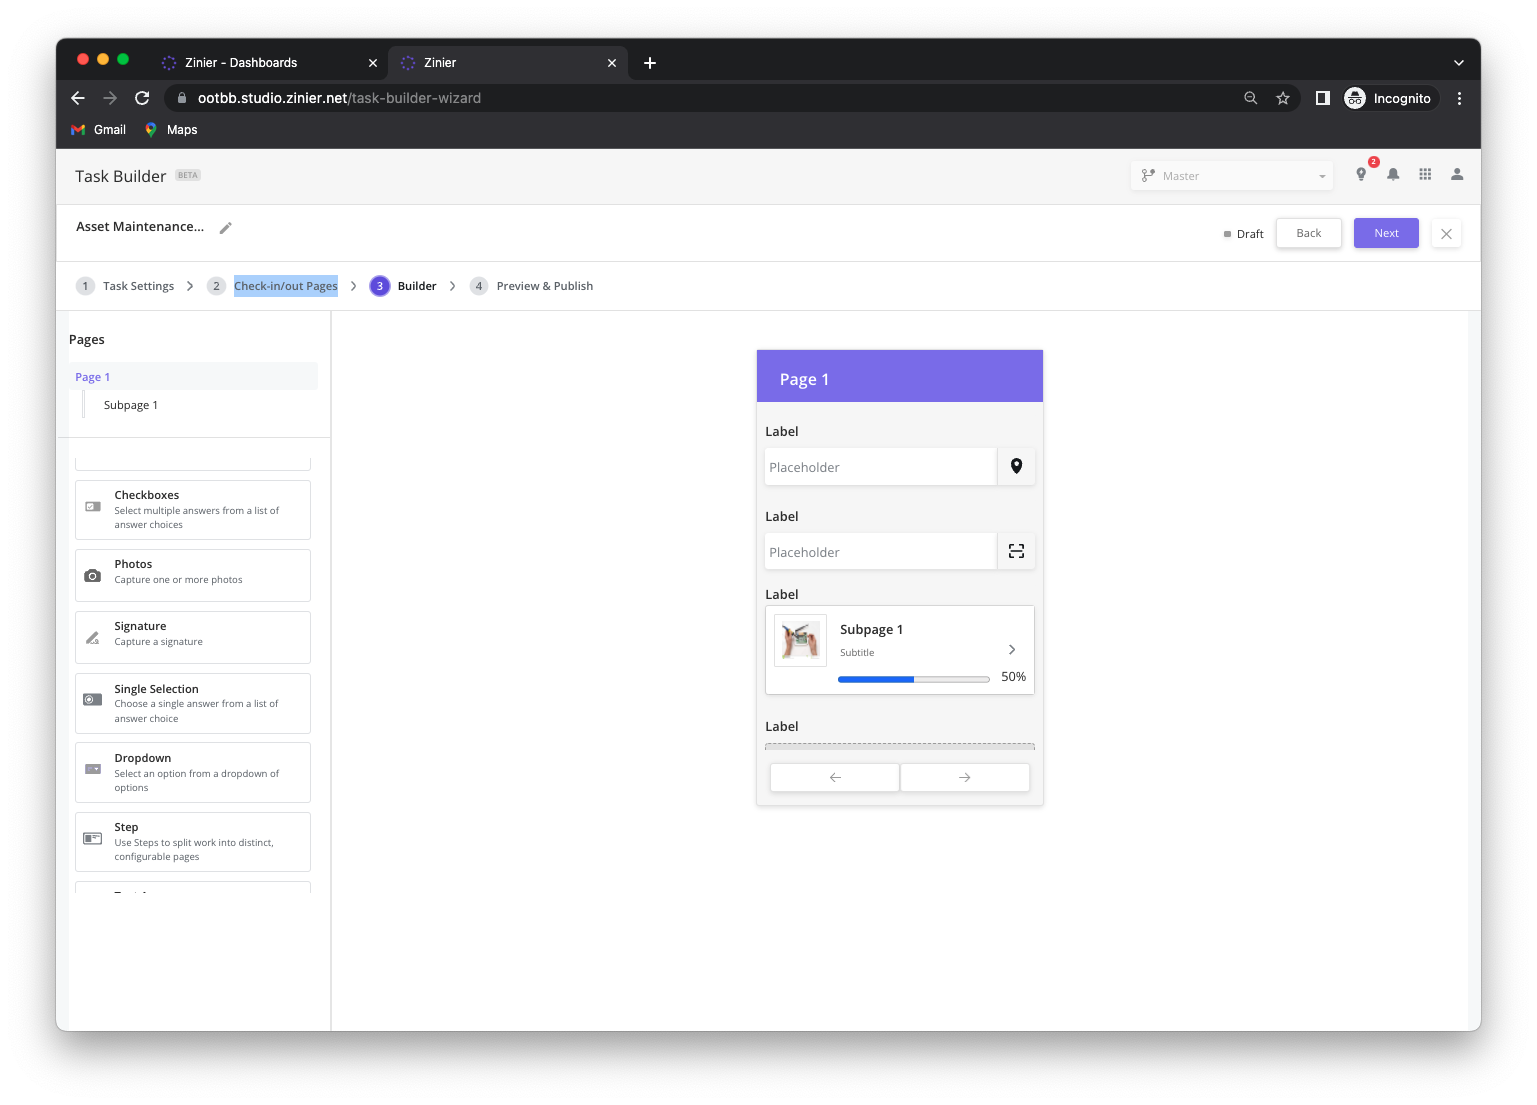The width and height of the screenshot is (1537, 1105).
Task: Reload the browser page
Action: [x=142, y=98]
